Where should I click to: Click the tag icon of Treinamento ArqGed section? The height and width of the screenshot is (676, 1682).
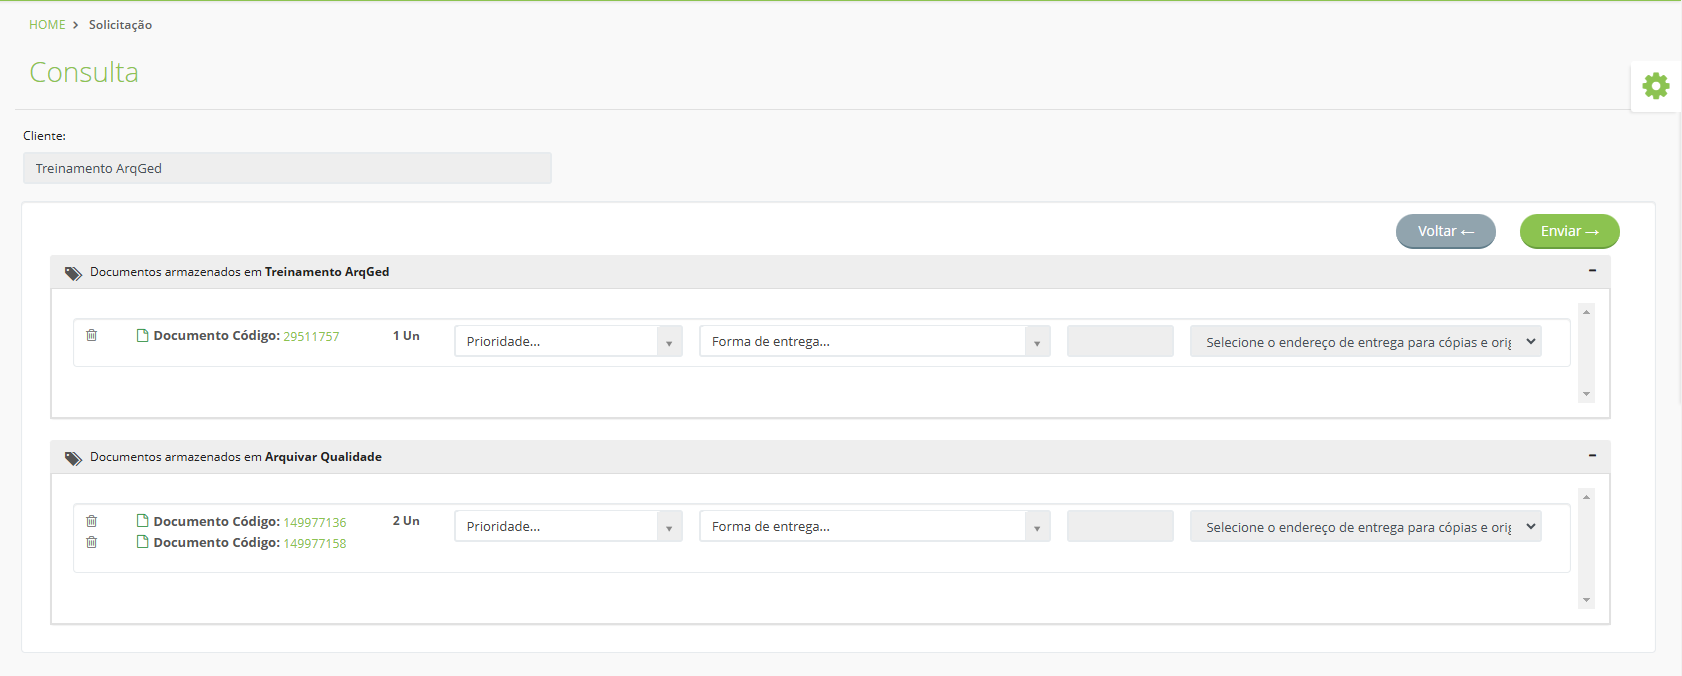pos(73,273)
